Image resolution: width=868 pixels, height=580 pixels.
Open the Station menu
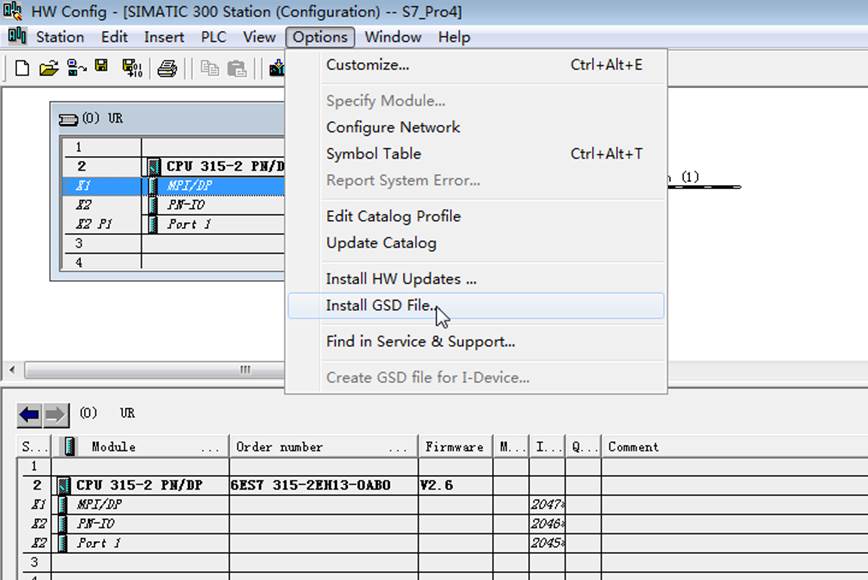pos(60,37)
